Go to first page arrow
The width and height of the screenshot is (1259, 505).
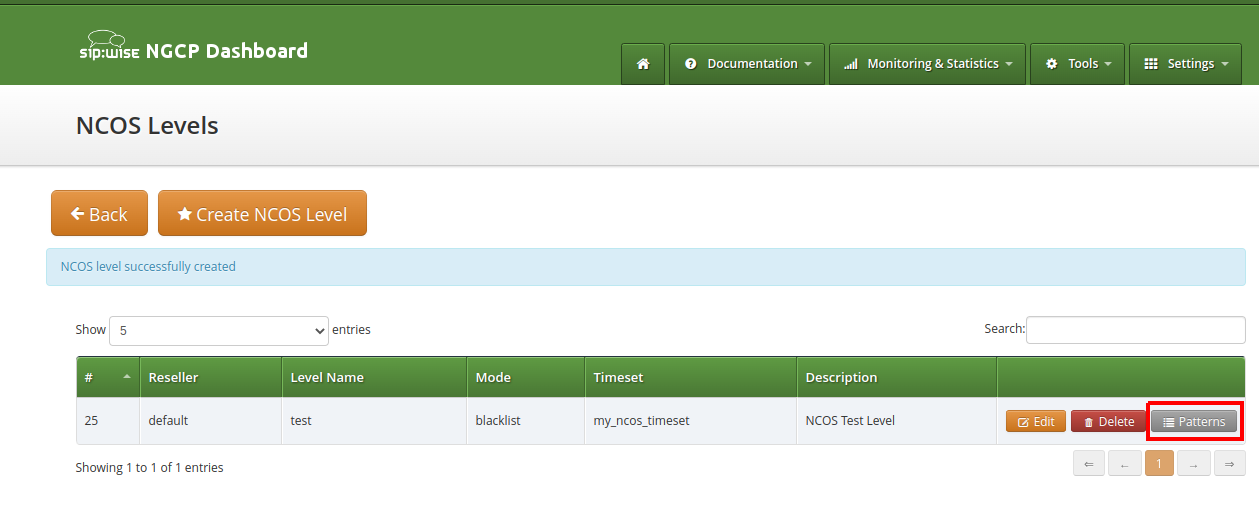point(1089,464)
